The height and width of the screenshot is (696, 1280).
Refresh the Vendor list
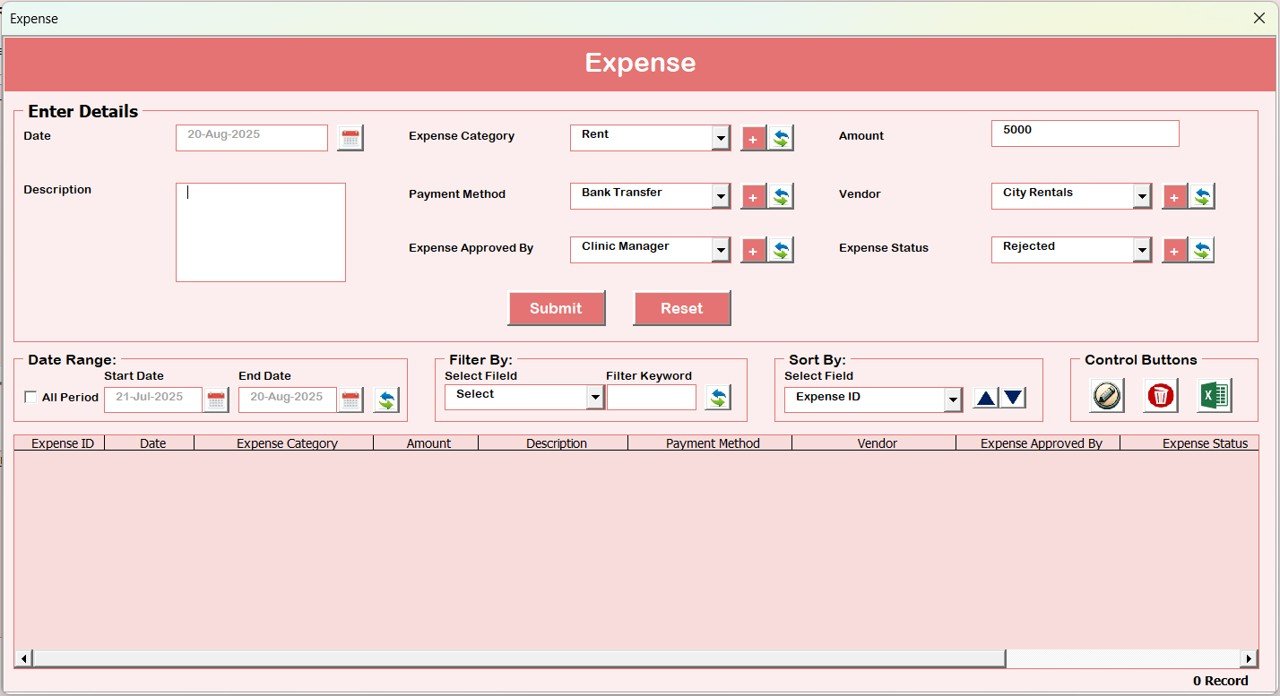pyautogui.click(x=1202, y=197)
